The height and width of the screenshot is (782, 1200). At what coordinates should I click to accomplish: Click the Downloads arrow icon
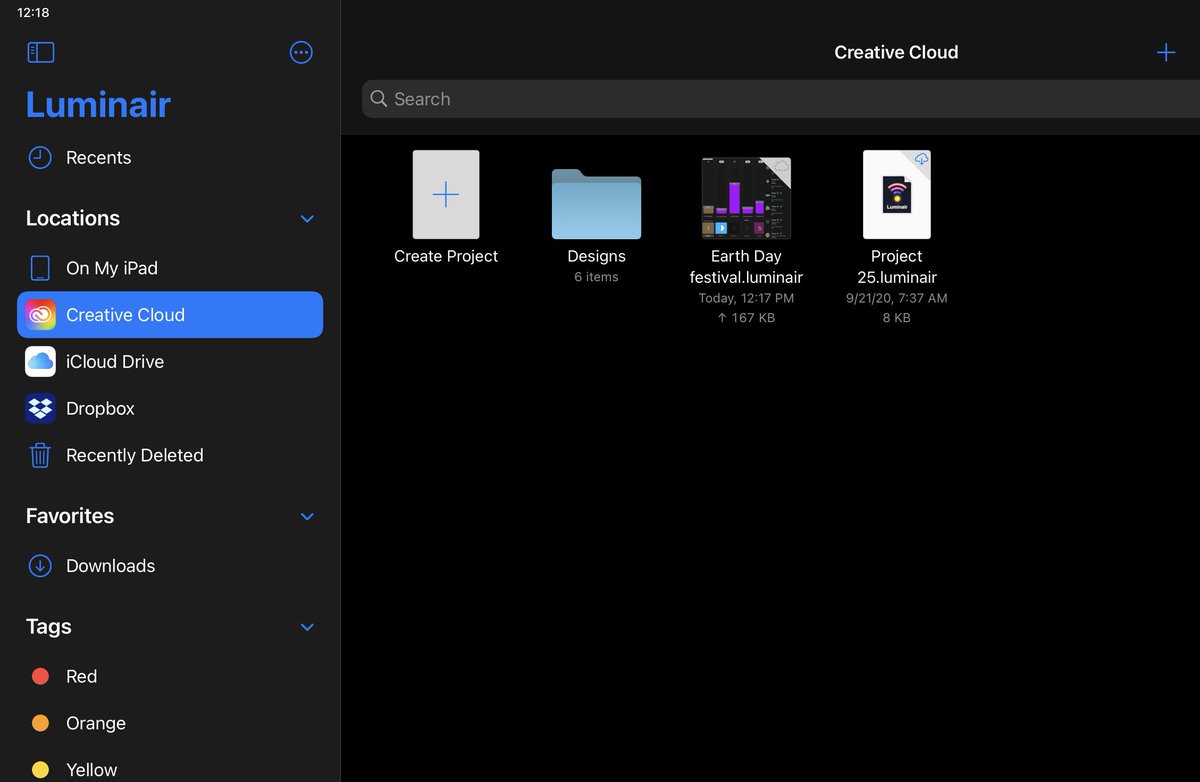point(40,566)
